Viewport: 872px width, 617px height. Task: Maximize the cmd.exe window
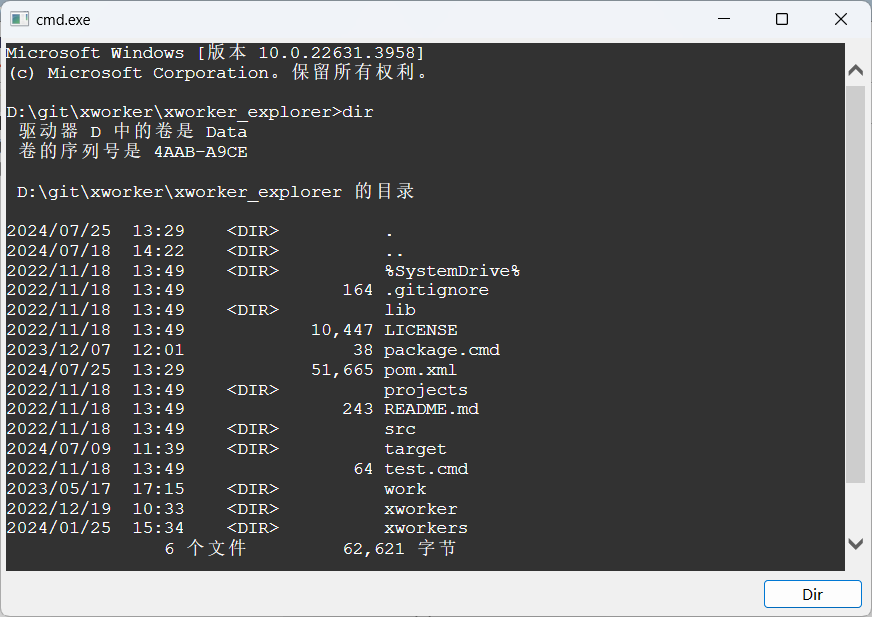[782, 19]
